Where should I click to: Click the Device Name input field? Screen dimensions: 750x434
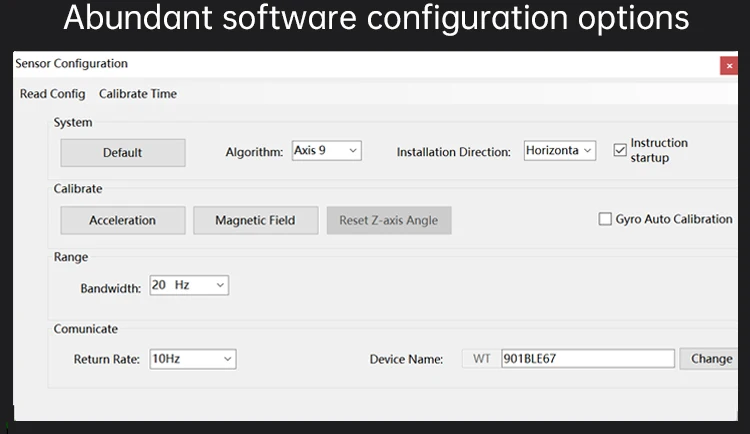588,358
